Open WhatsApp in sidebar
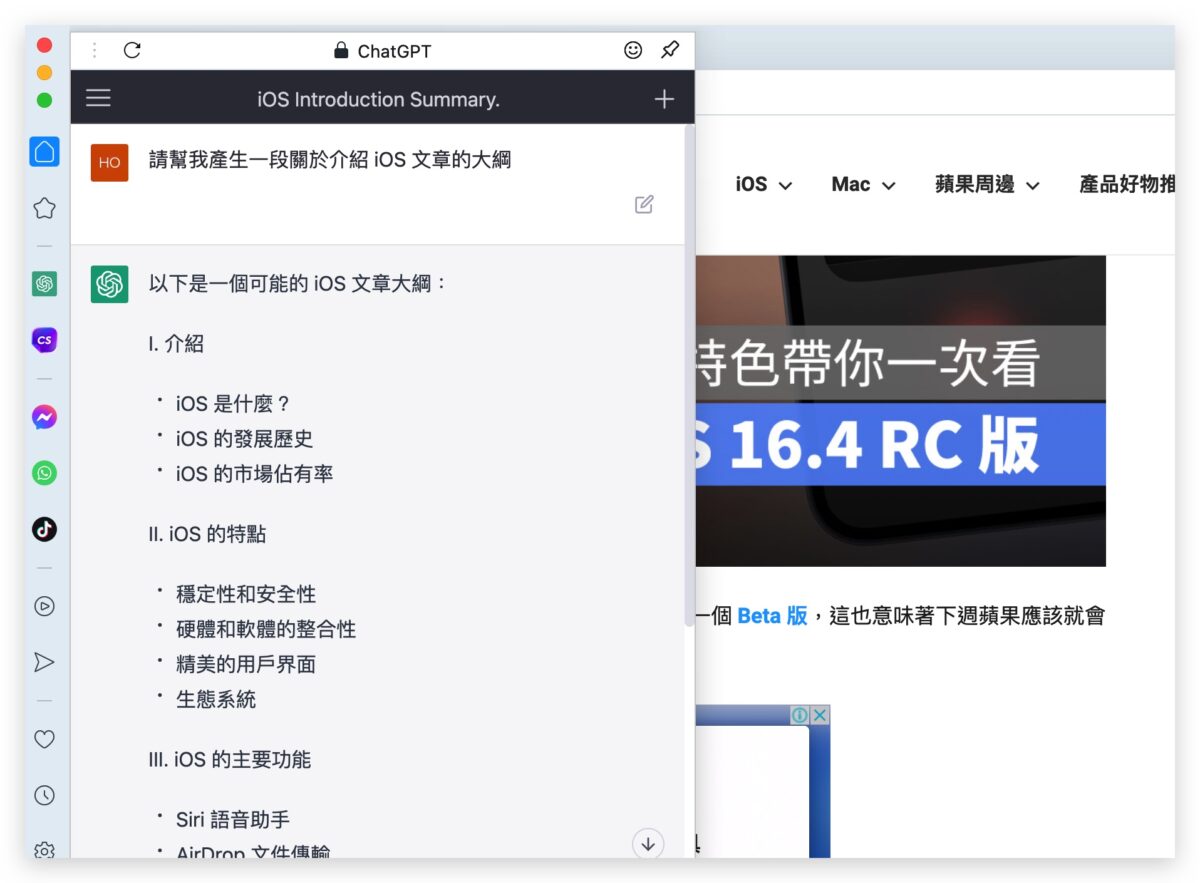Viewport: 1200px width, 883px height. pos(44,473)
